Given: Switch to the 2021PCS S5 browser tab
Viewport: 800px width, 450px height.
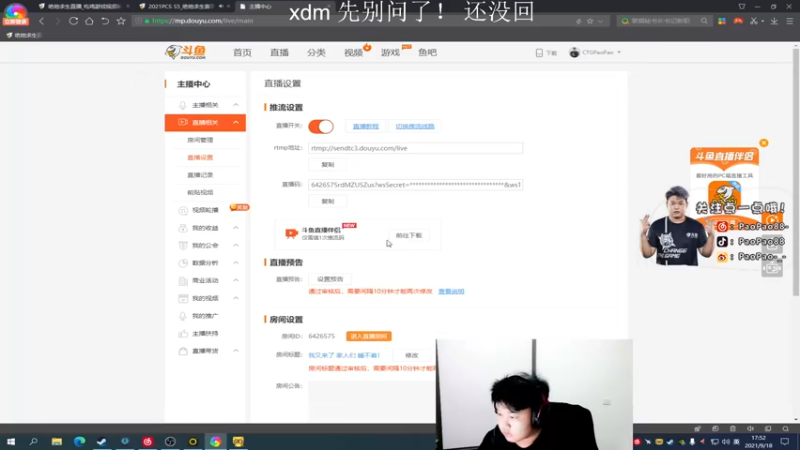Looking at the screenshot, I should click(x=180, y=7).
